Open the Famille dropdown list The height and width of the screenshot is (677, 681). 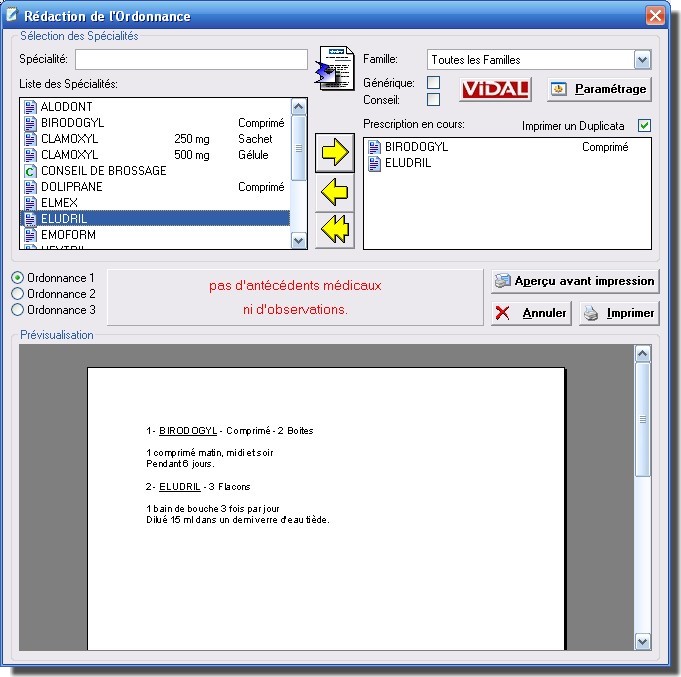[642, 60]
